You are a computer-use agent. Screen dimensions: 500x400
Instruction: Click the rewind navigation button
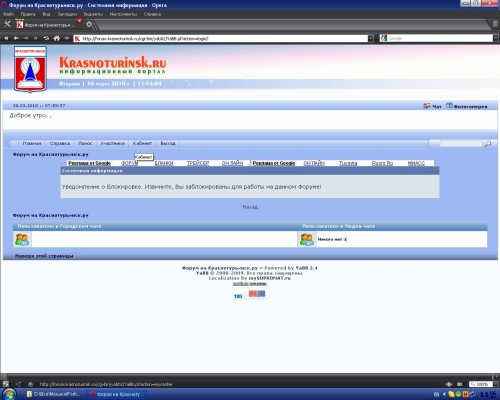[x=6, y=38]
